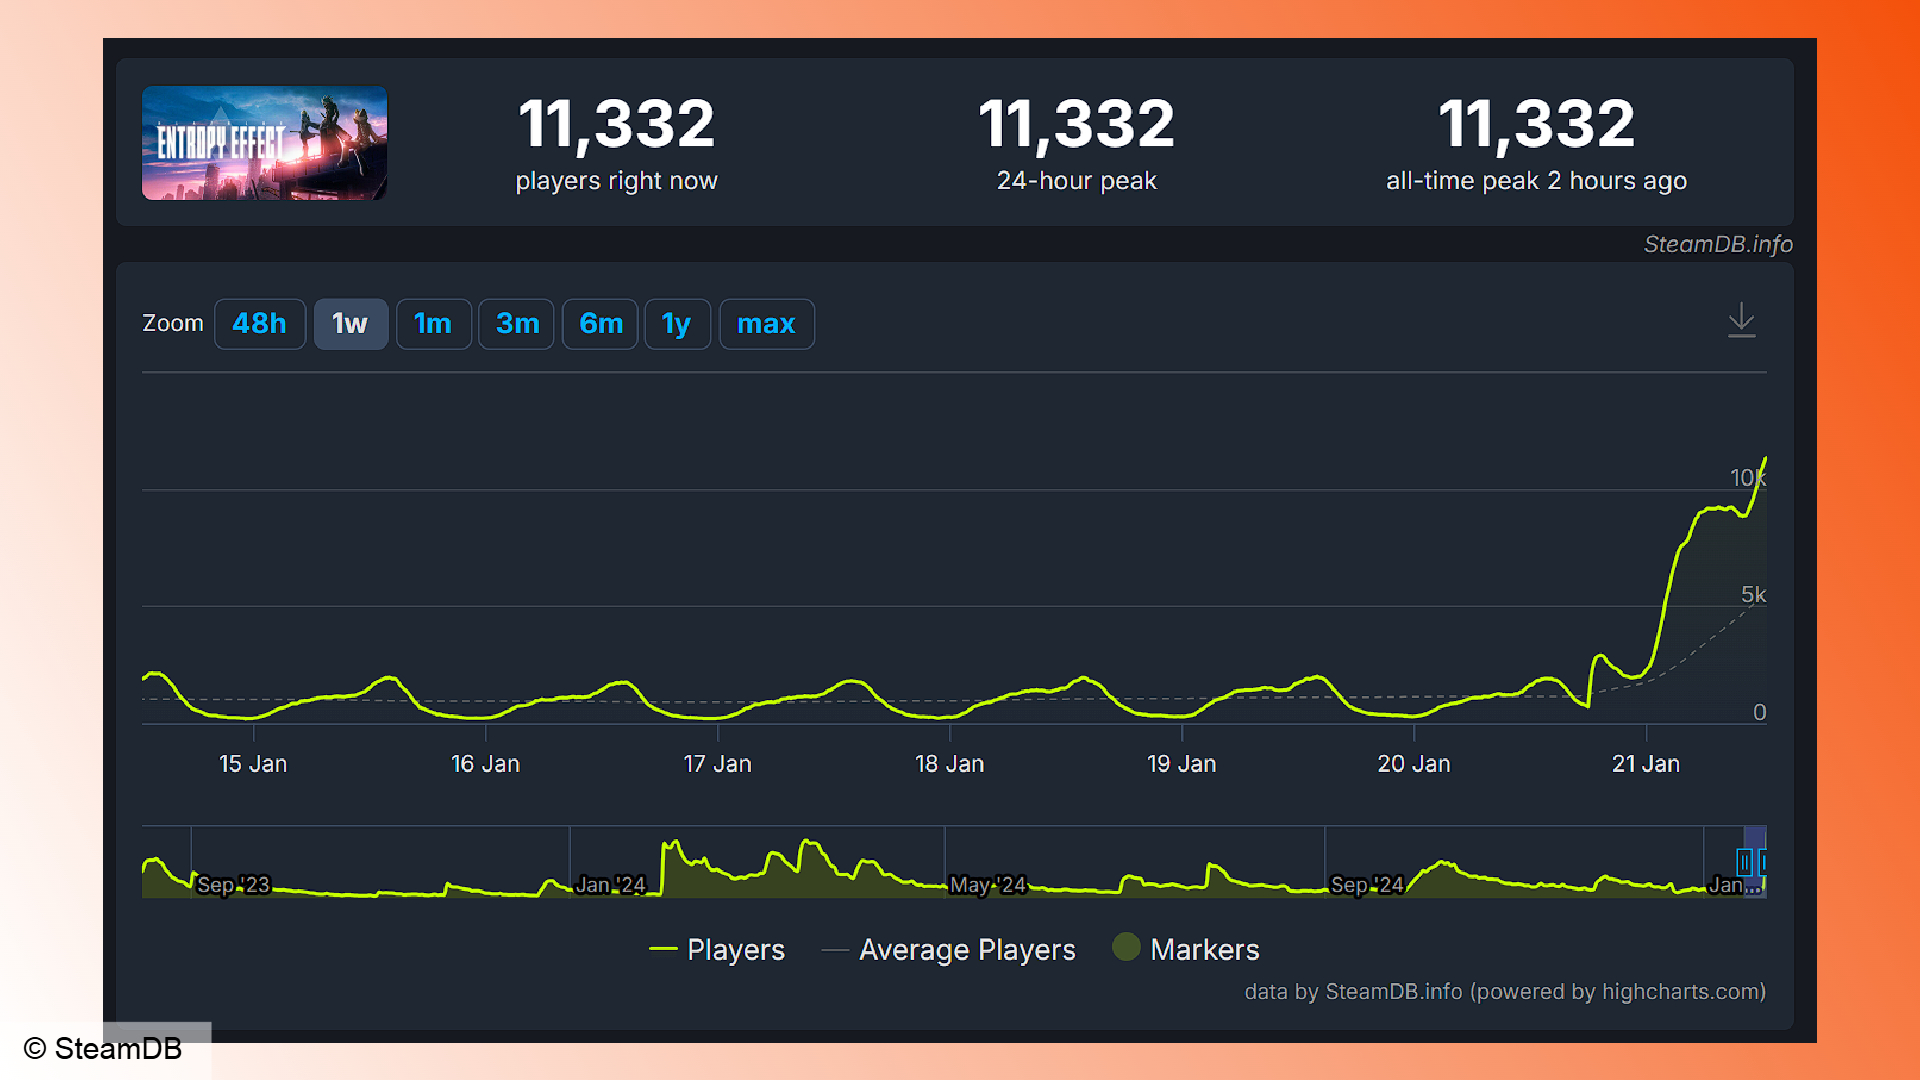Click the 24-hour peak label
The image size is (1920, 1080).
[1076, 181]
